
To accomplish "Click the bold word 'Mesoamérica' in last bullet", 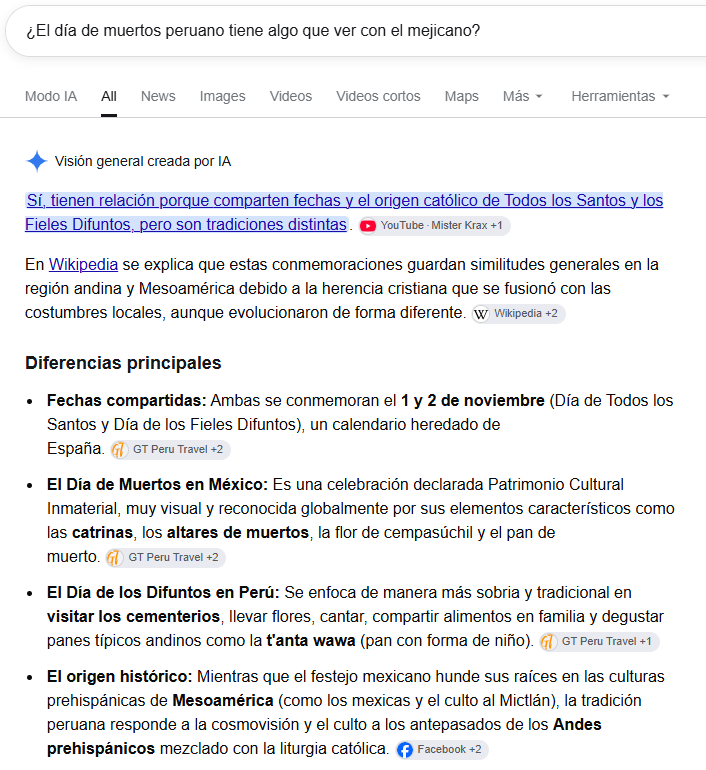I will pyautogui.click(x=223, y=701).
